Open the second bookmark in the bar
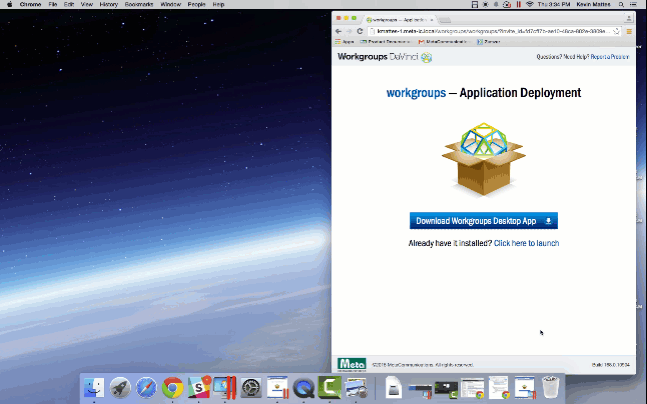Image resolution: width=647 pixels, height=404 pixels. pyautogui.click(x=385, y=42)
